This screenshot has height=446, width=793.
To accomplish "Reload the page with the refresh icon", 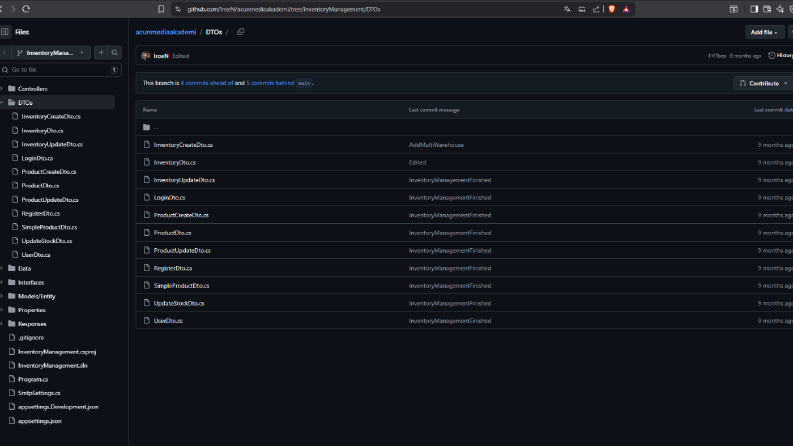I will 26,9.
